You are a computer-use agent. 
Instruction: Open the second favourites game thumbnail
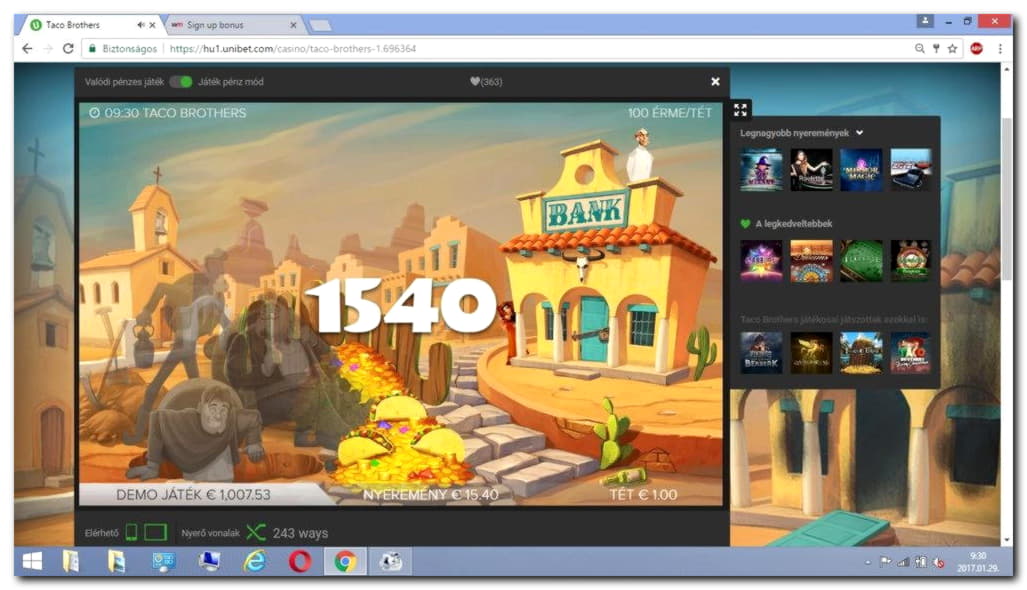[x=811, y=261]
